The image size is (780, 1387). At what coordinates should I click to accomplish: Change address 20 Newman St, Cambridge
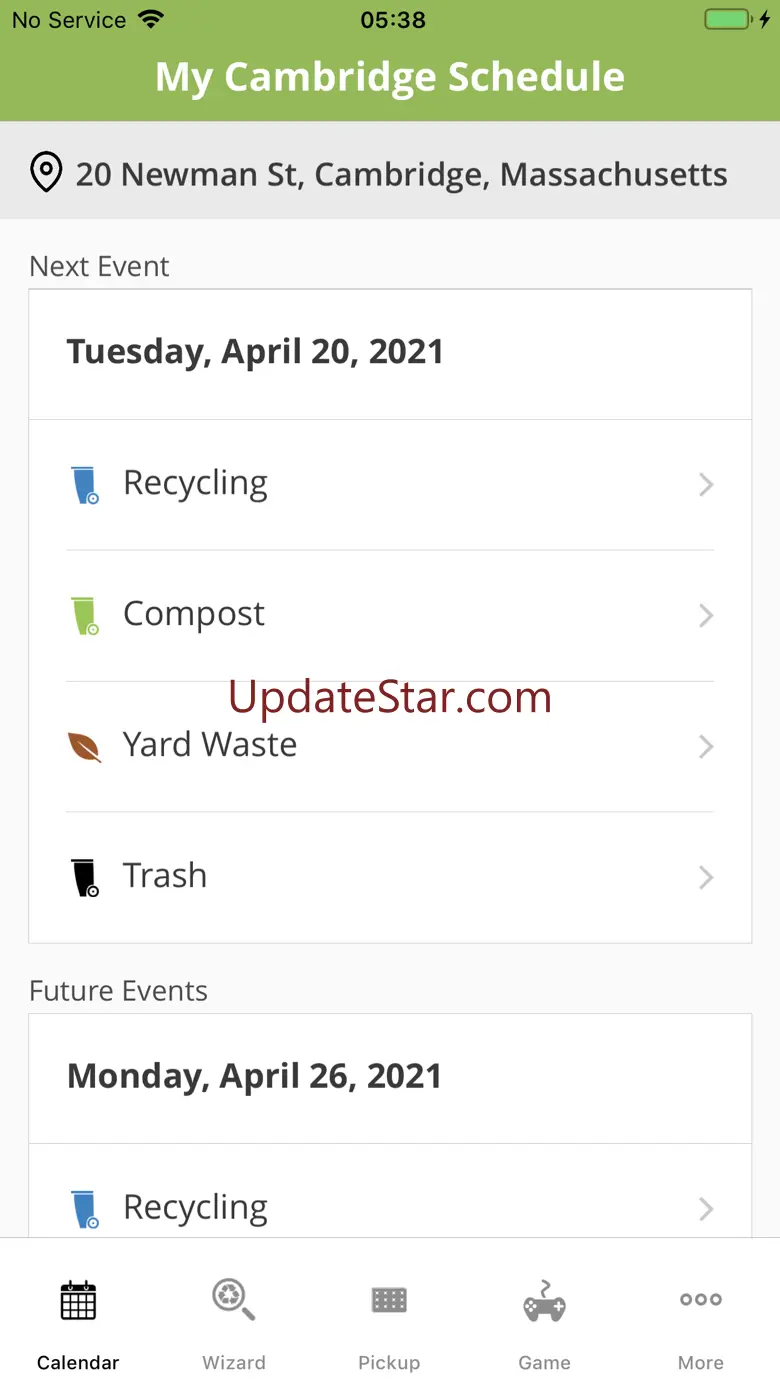click(401, 174)
